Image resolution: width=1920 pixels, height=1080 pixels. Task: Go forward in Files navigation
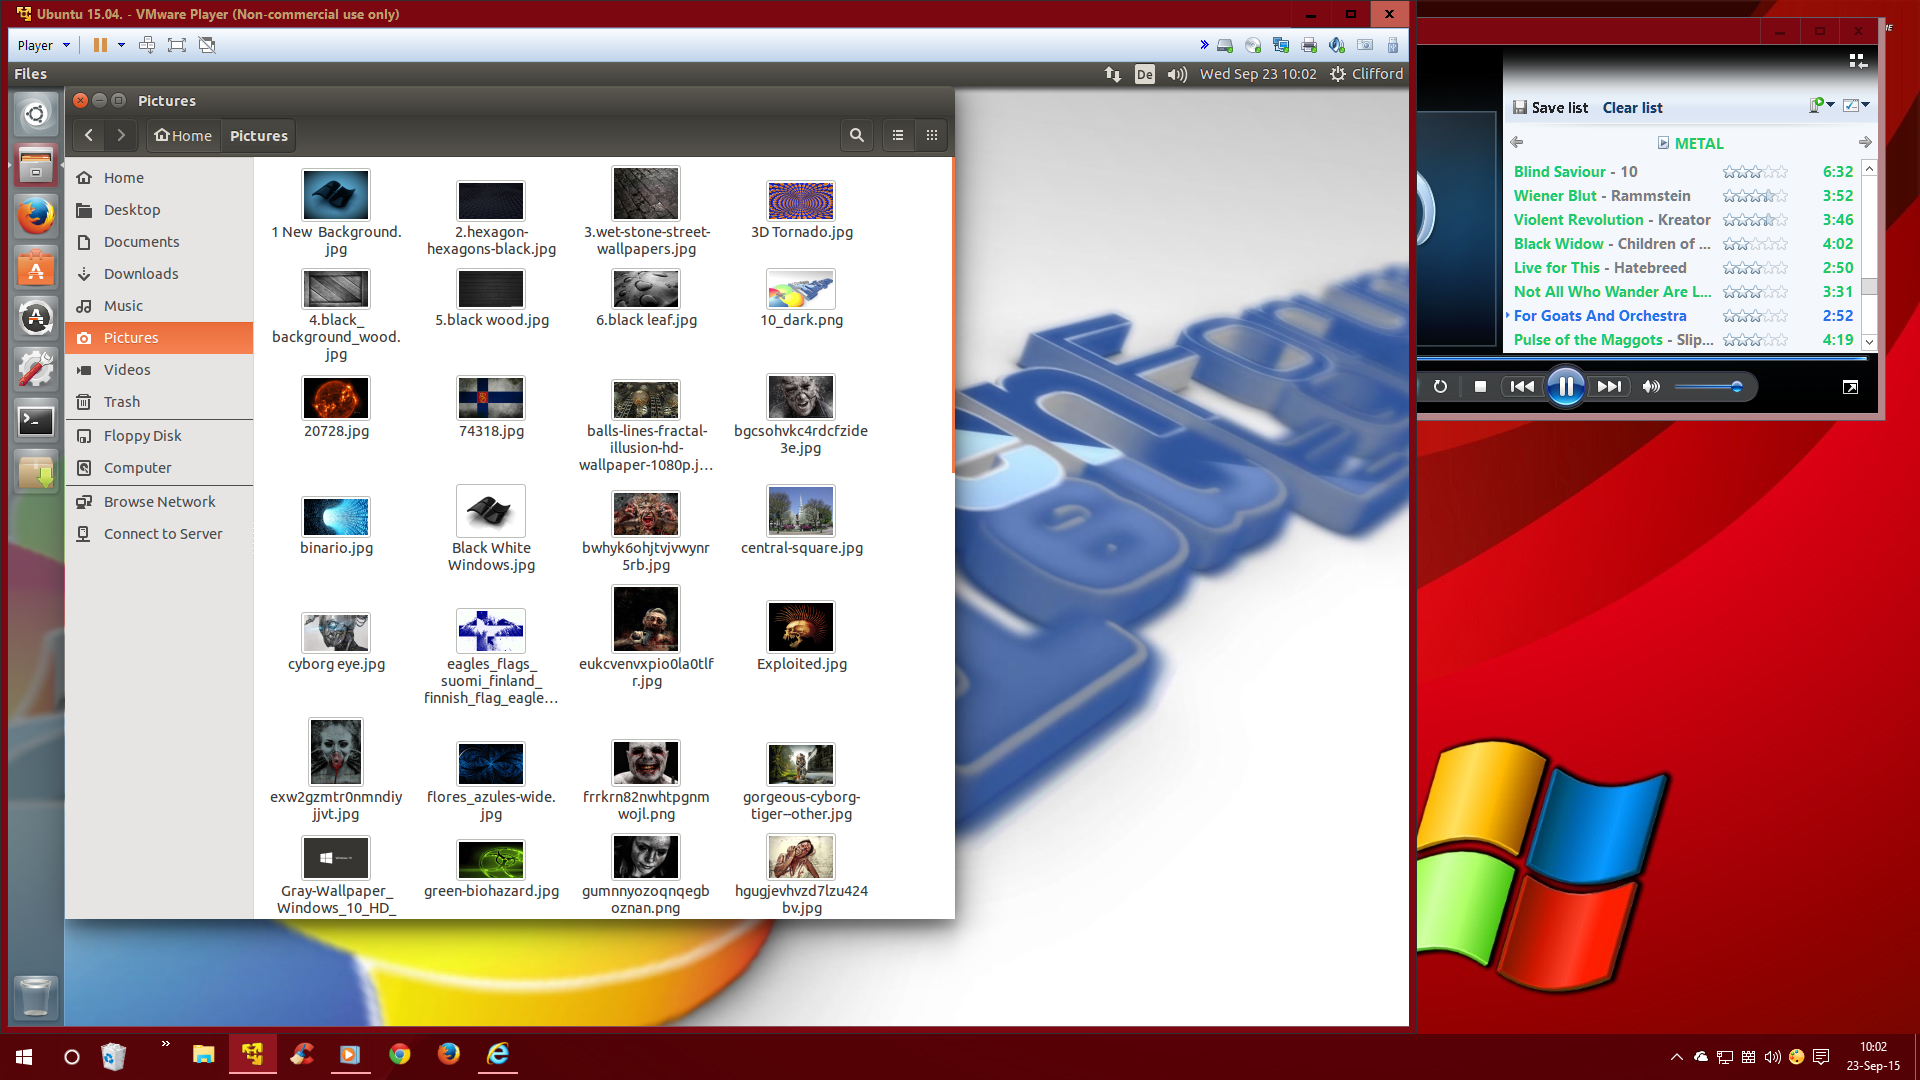click(121, 135)
